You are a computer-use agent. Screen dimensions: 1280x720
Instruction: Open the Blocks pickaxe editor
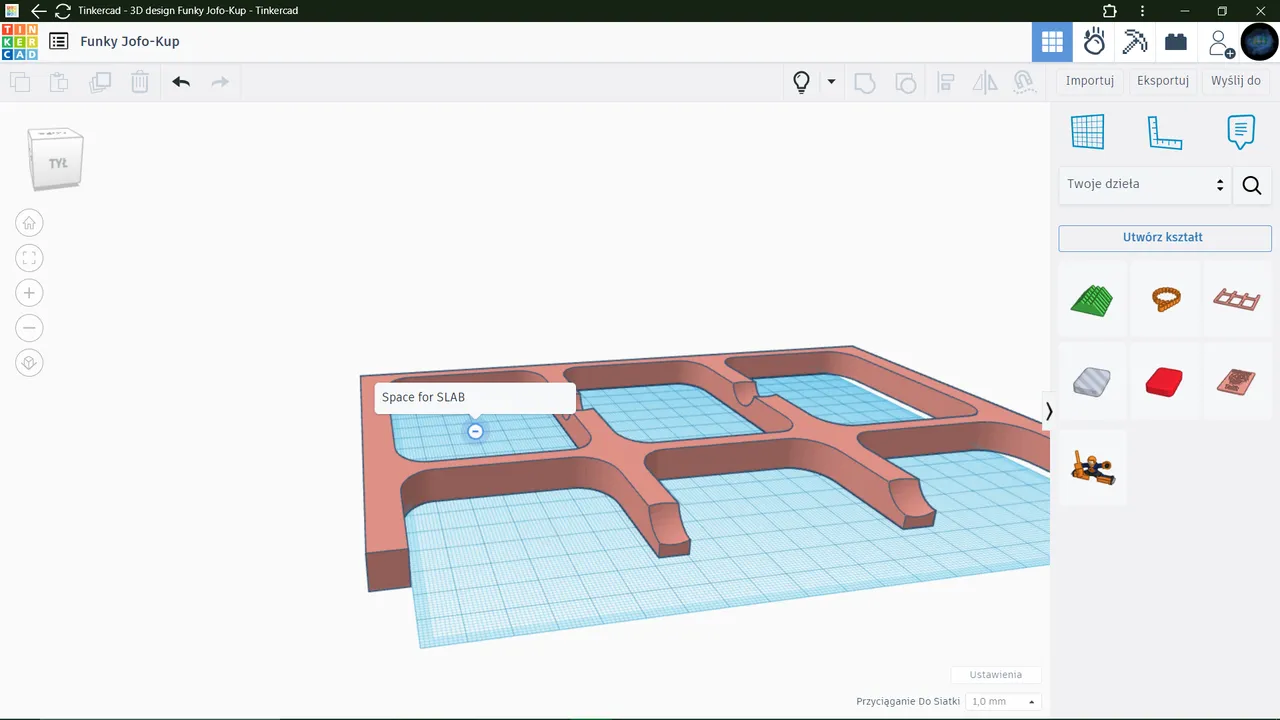1135,42
